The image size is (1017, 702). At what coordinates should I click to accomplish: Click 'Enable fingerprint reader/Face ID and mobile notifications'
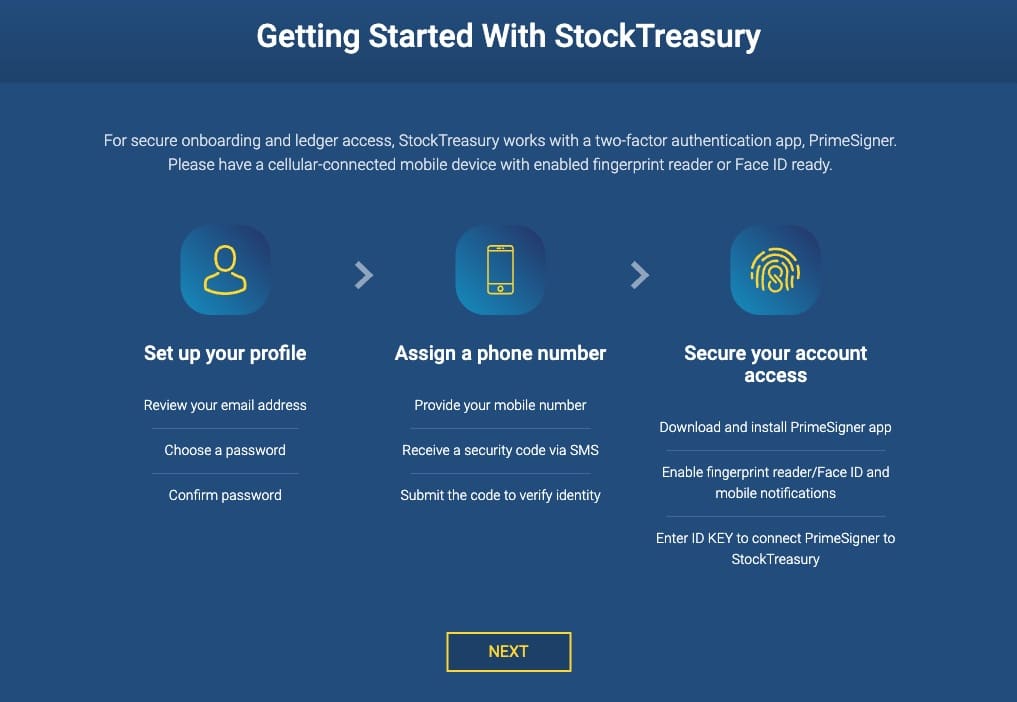click(x=776, y=482)
